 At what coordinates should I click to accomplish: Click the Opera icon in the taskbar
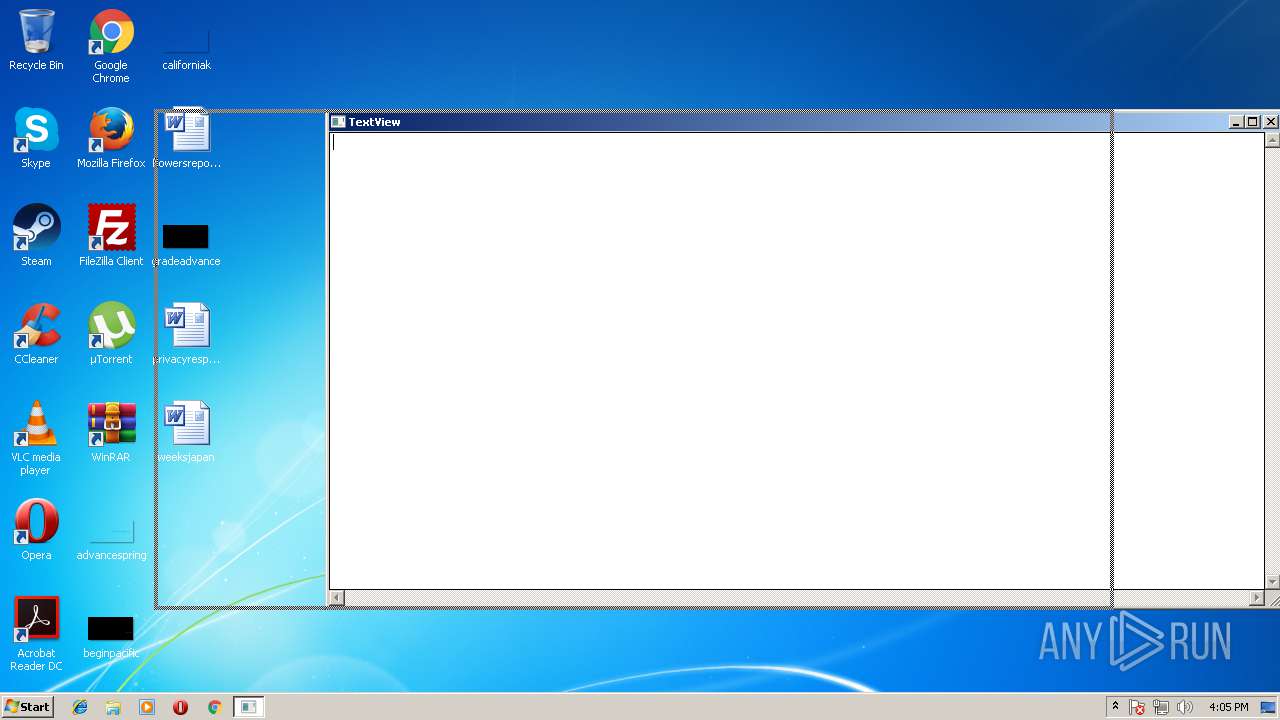coord(180,707)
